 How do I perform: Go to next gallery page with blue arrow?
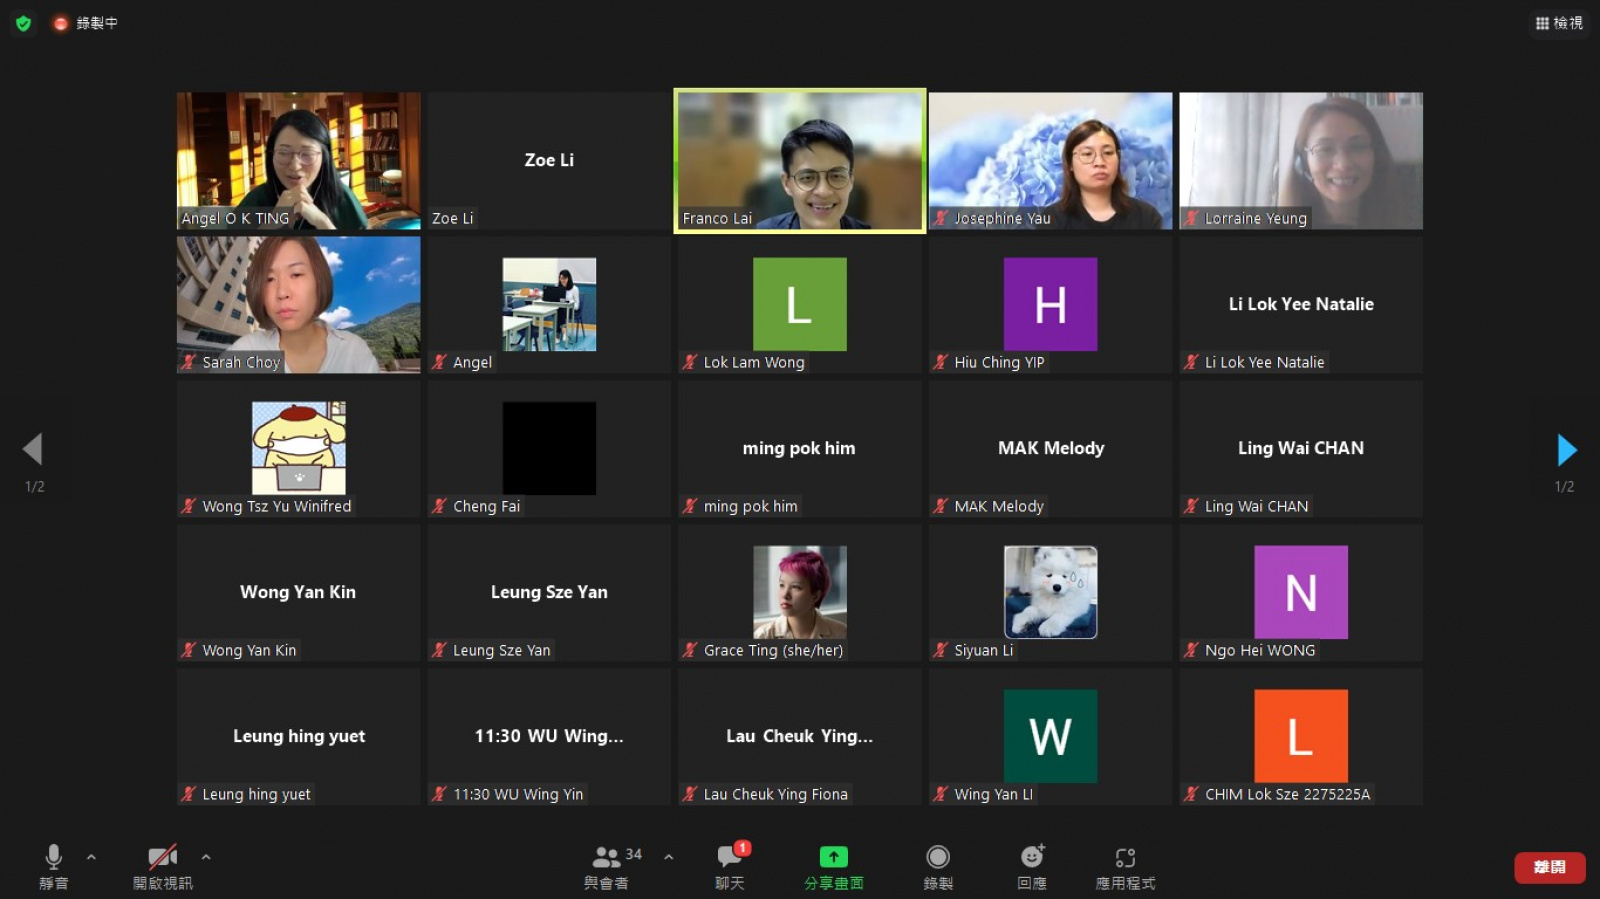(1567, 450)
